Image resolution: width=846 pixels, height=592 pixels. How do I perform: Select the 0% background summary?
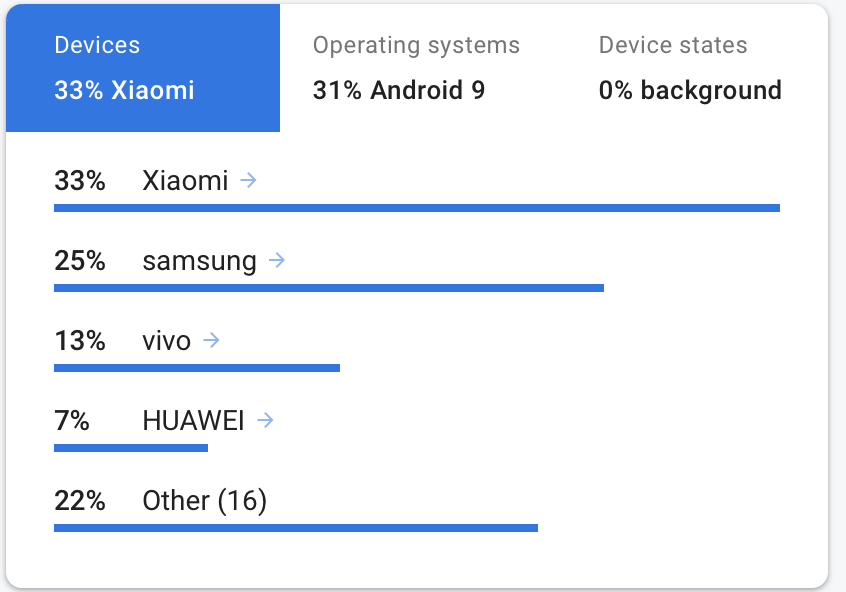coord(691,90)
